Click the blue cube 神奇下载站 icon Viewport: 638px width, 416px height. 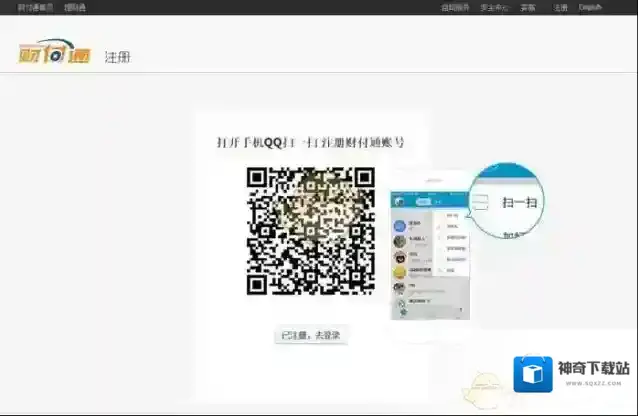(533, 375)
